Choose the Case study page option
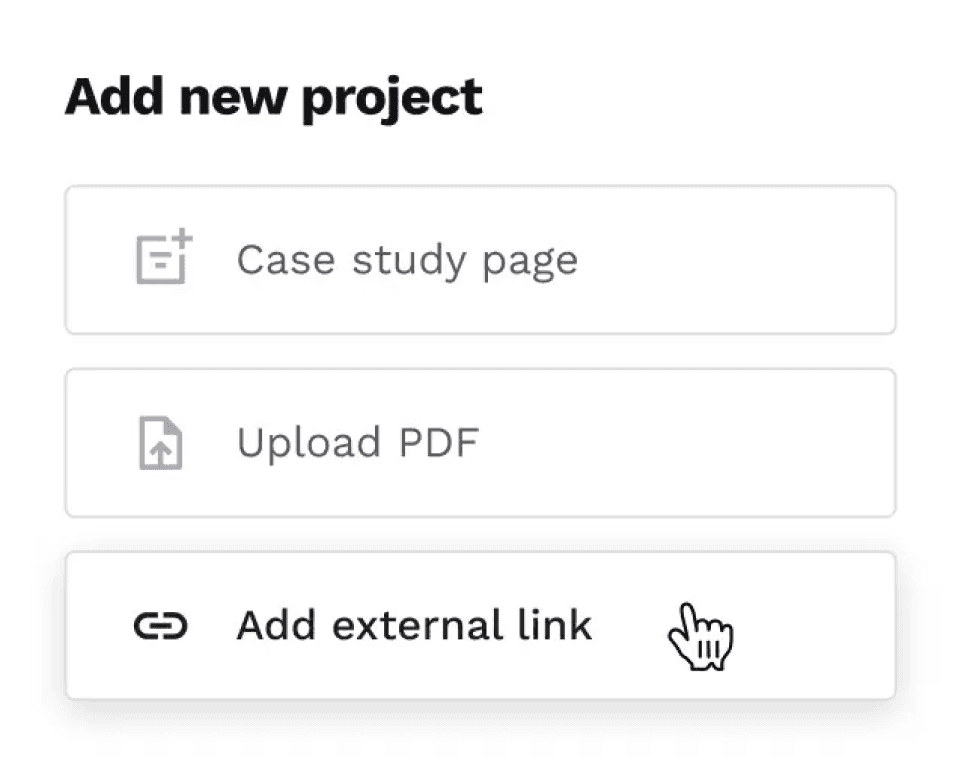 [480, 259]
